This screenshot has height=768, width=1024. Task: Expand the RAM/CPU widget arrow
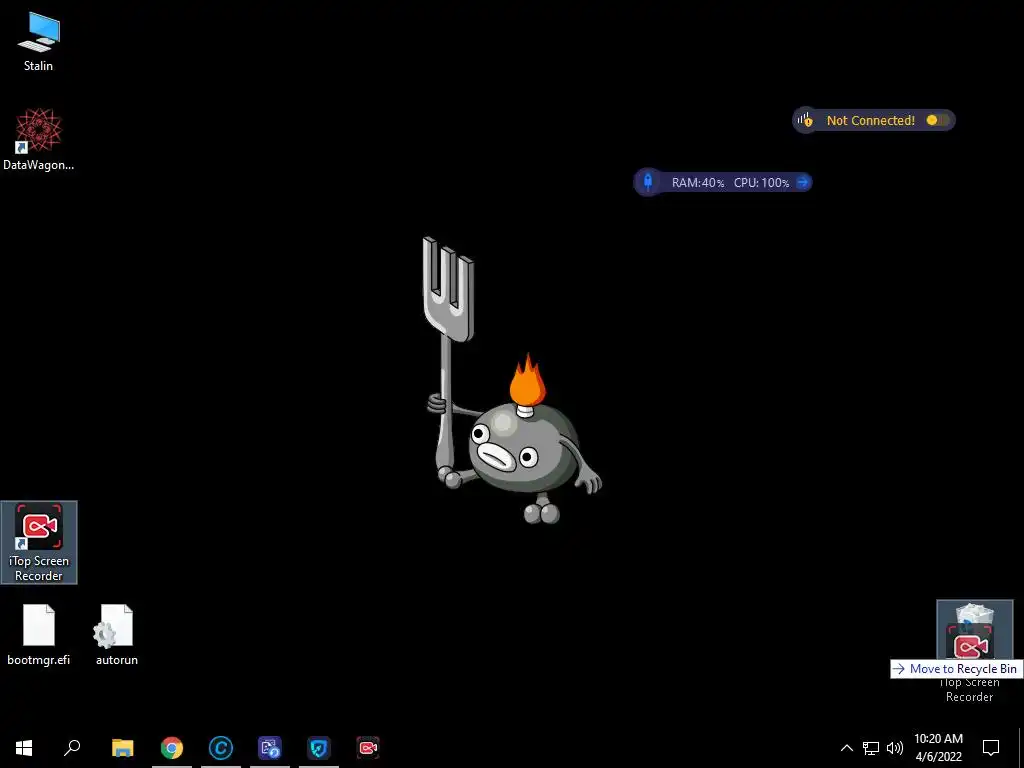pos(803,182)
